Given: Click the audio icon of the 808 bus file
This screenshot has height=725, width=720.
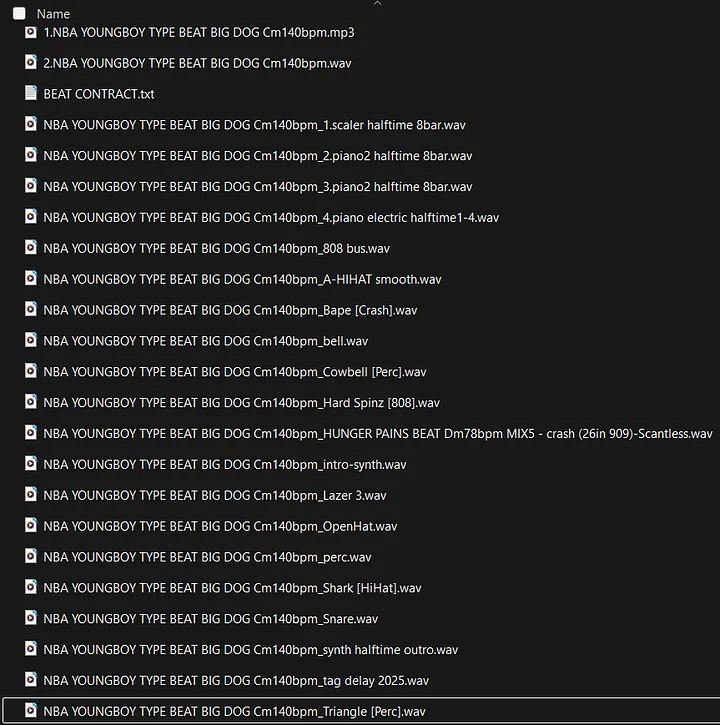Looking at the screenshot, I should (31, 248).
